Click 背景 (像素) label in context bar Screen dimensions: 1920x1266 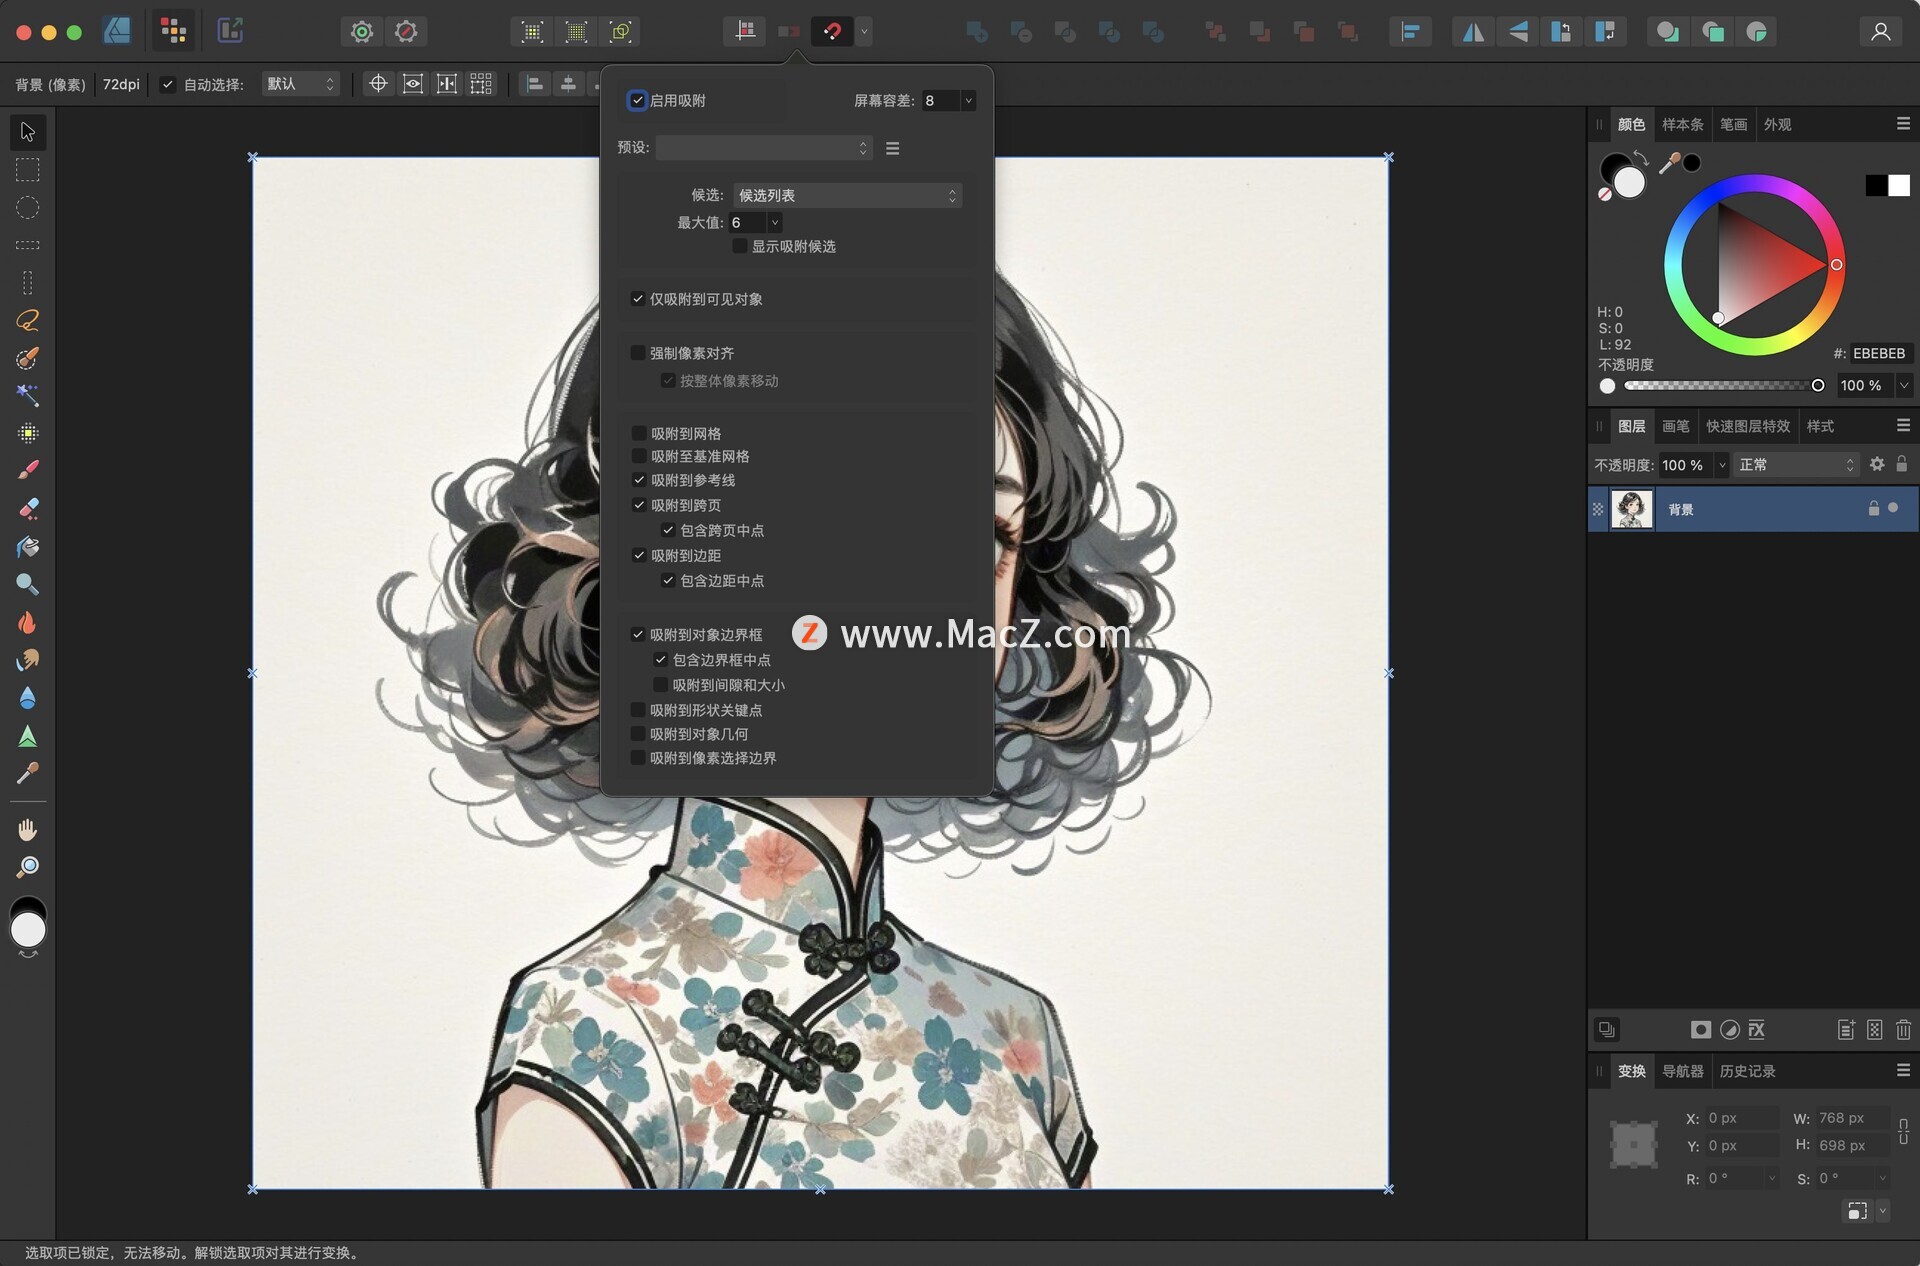(x=50, y=84)
